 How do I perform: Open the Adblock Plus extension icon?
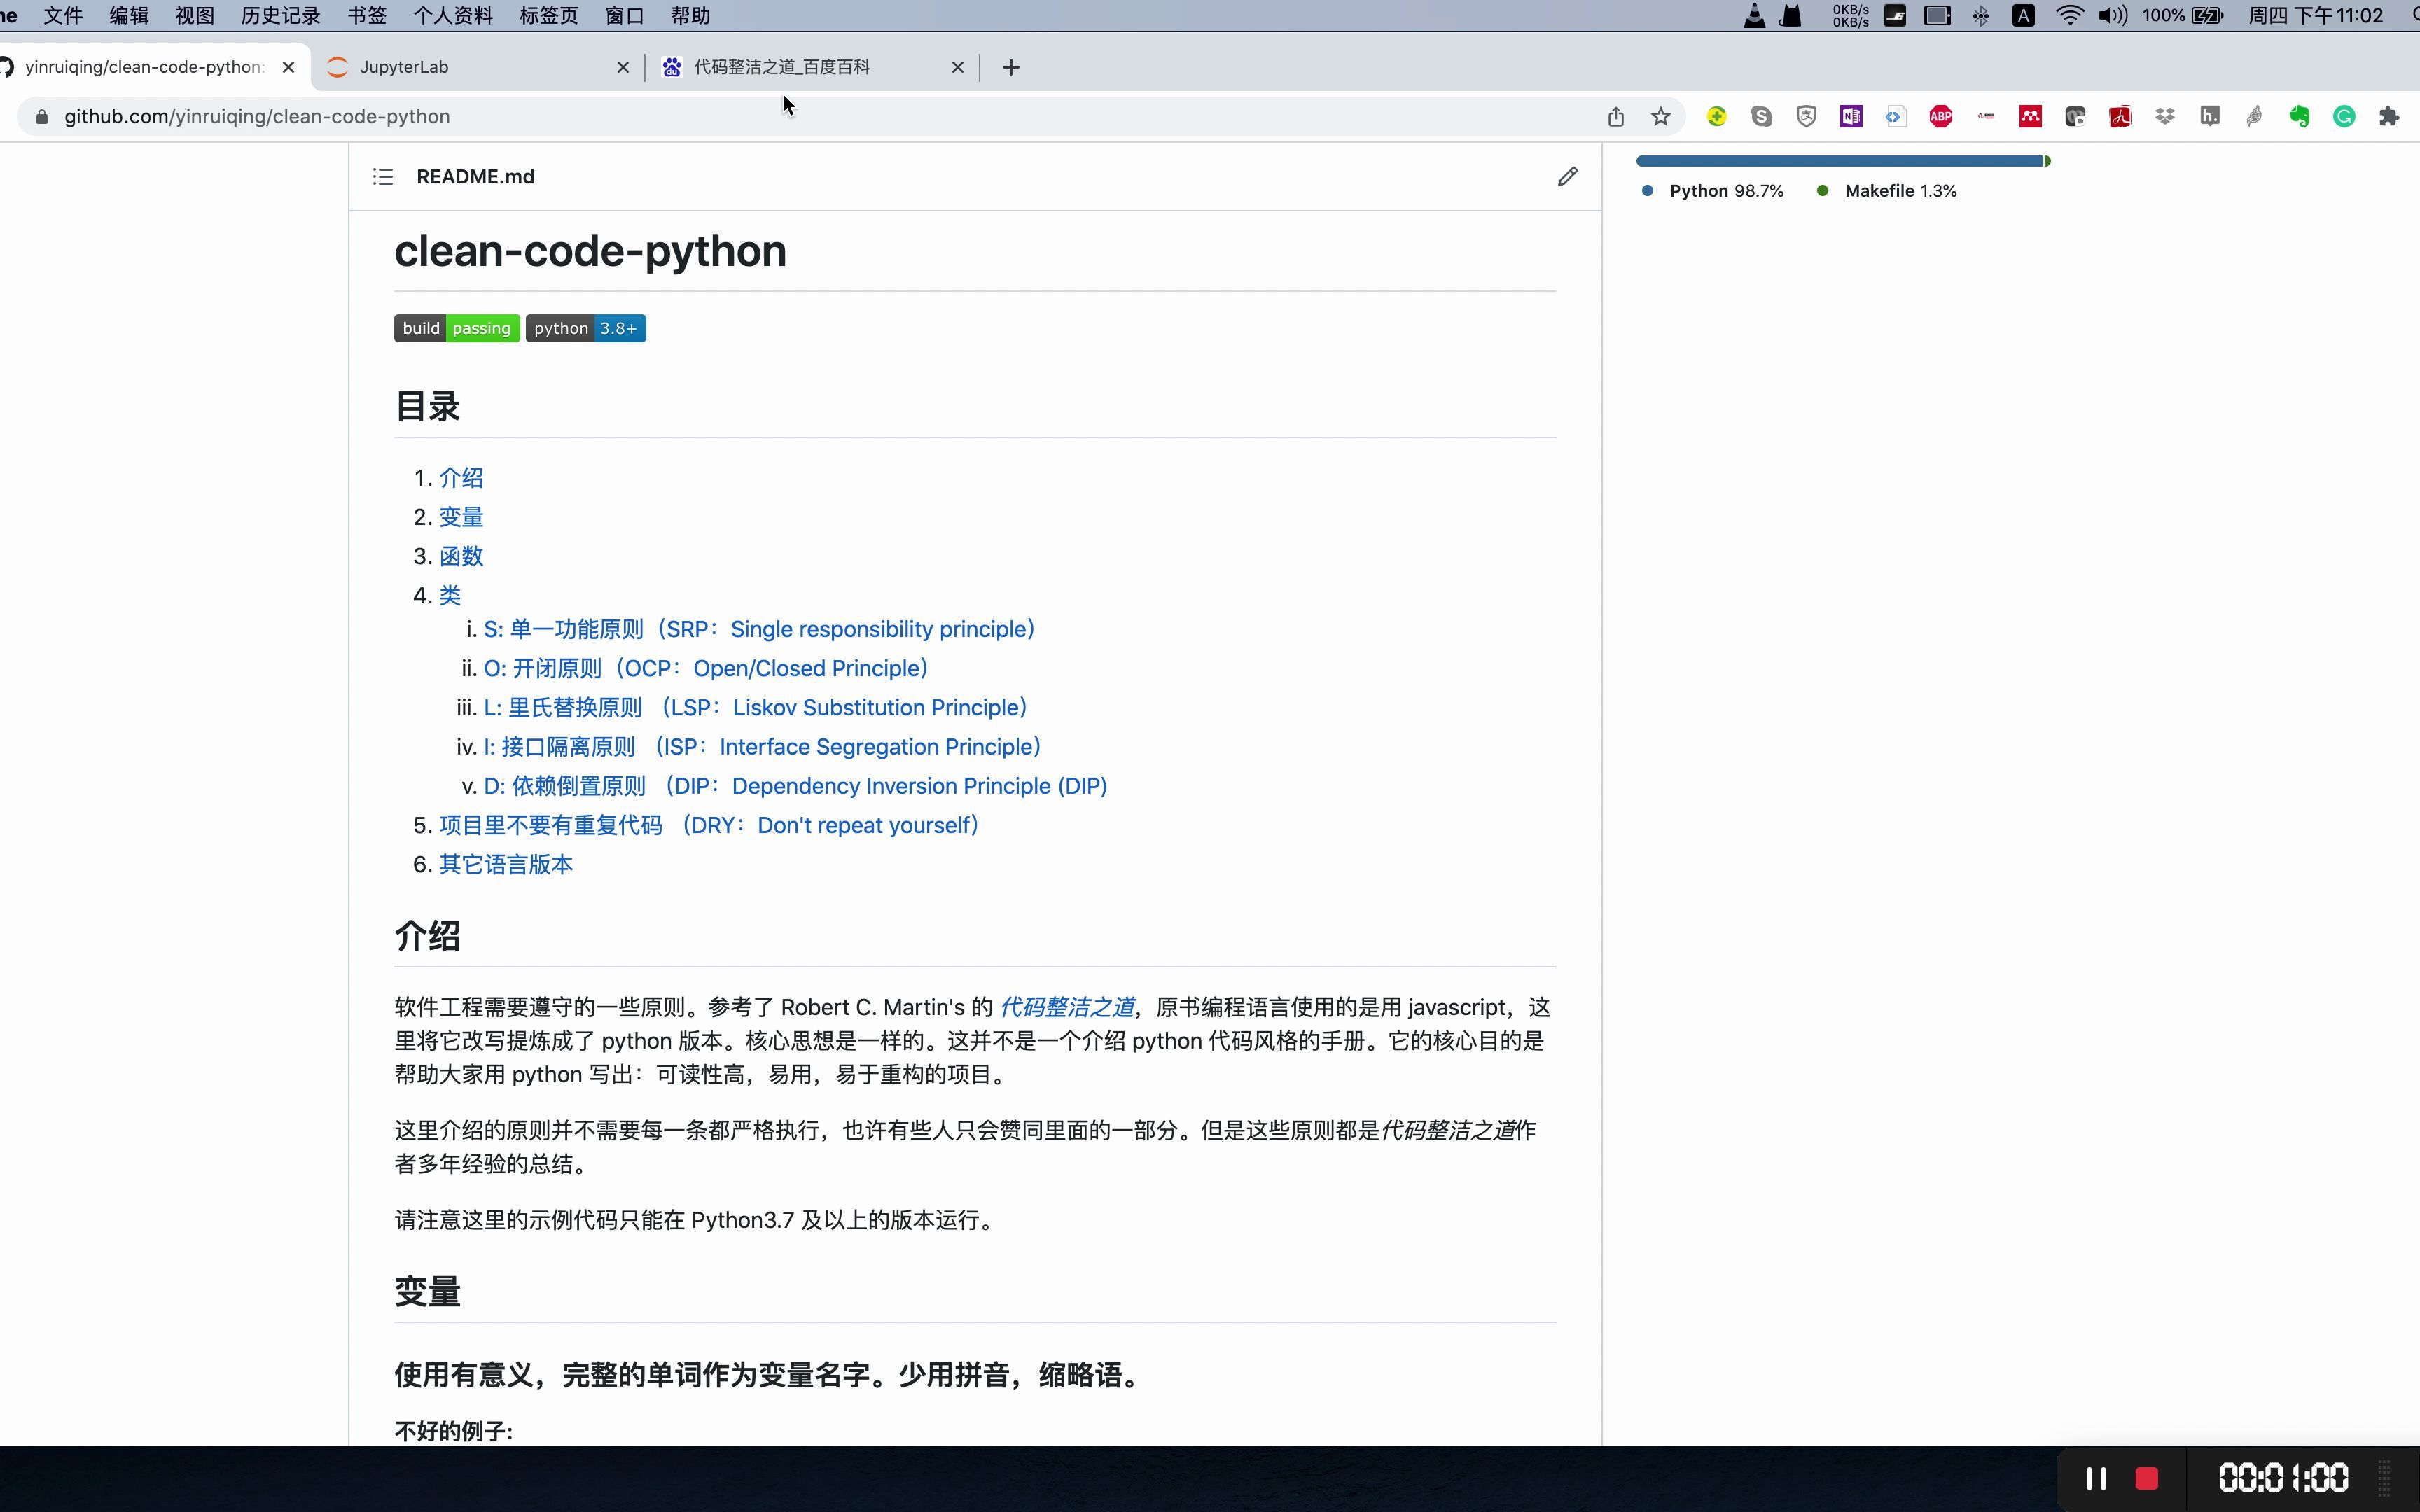(x=1941, y=117)
